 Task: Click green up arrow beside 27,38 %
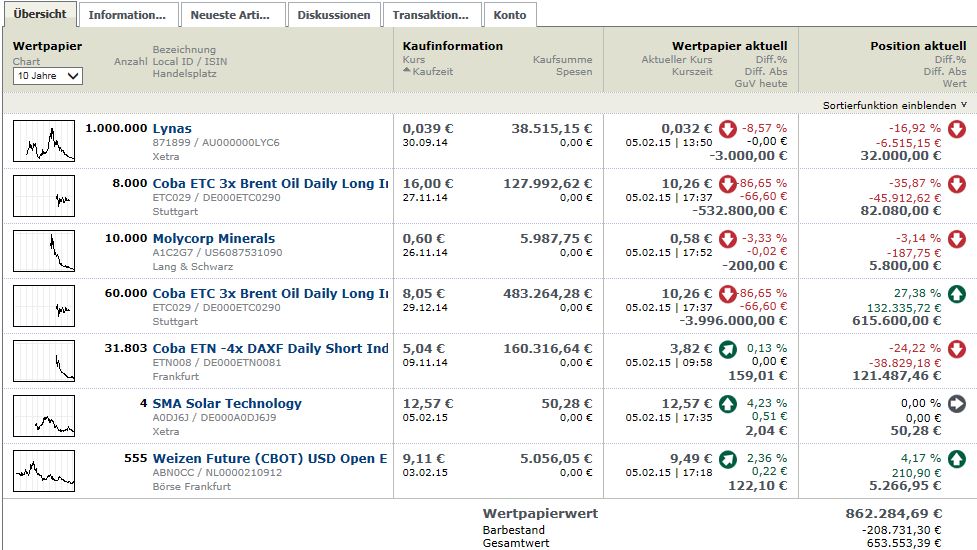pyautogui.click(x=957, y=294)
